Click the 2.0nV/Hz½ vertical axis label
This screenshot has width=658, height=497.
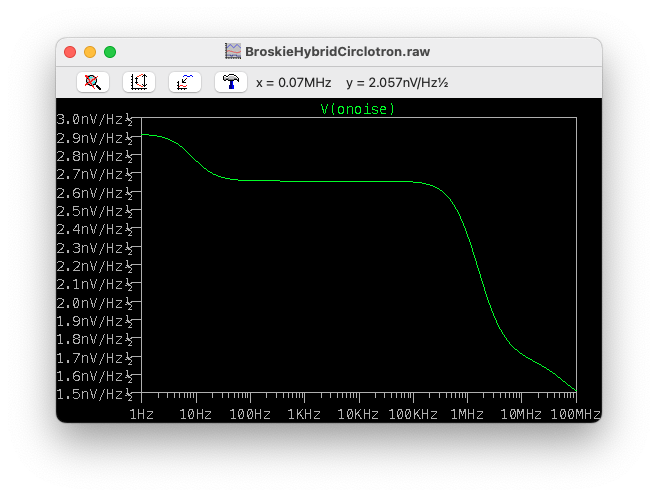(95, 303)
